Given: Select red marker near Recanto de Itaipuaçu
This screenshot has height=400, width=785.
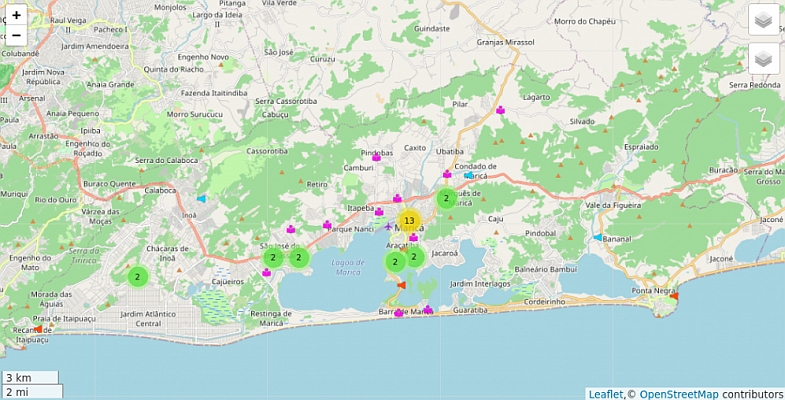Looking at the screenshot, I should [38, 328].
